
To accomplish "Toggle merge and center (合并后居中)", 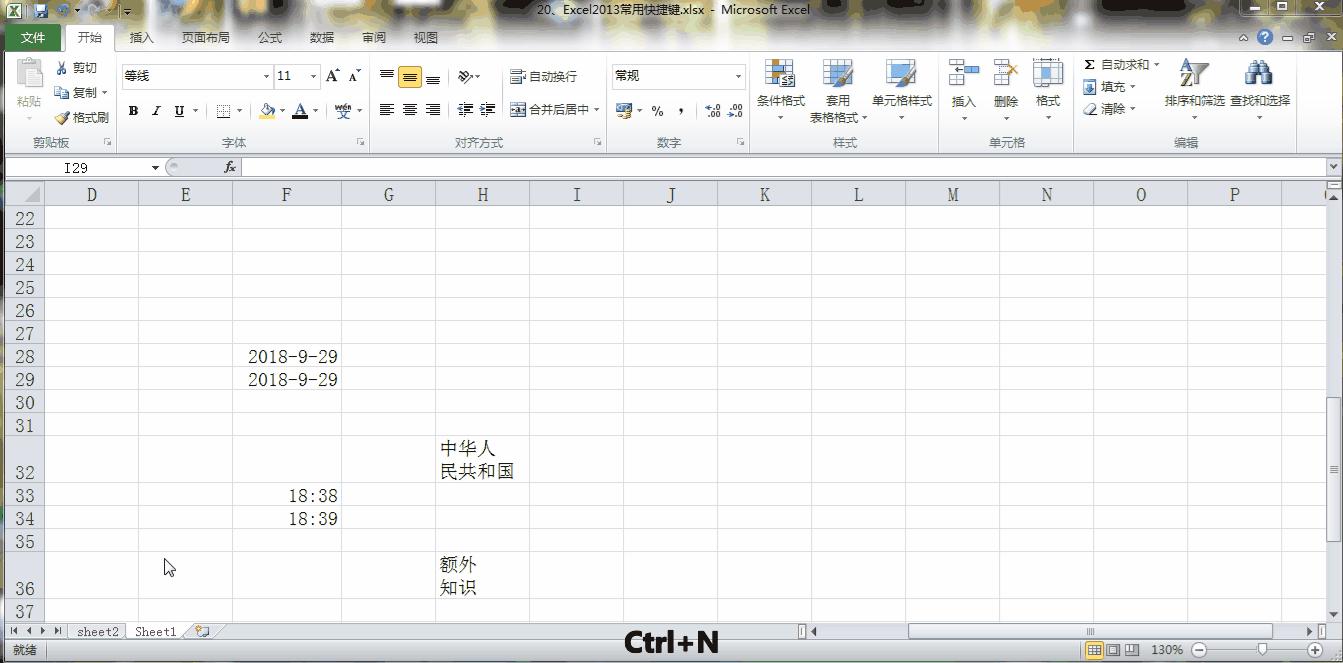I will [550, 110].
